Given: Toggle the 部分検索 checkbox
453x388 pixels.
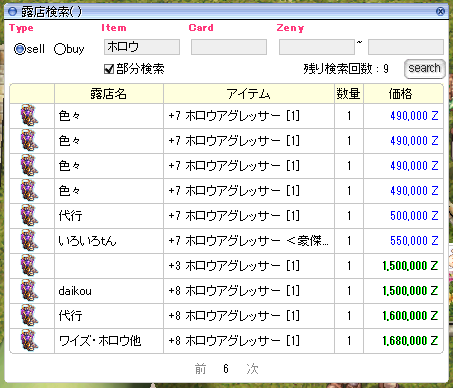Looking at the screenshot, I should [109, 69].
